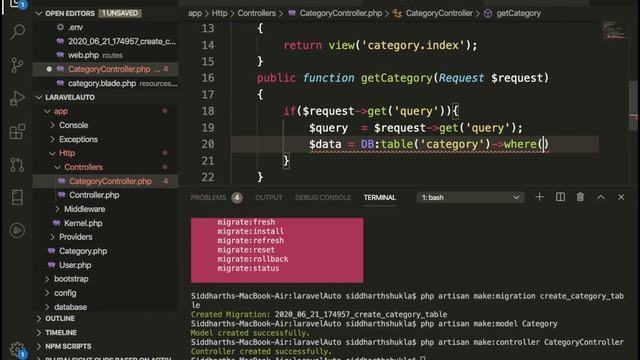Kill terminal with trash icon
Viewport: 640px width, 360px height.
tap(580, 197)
